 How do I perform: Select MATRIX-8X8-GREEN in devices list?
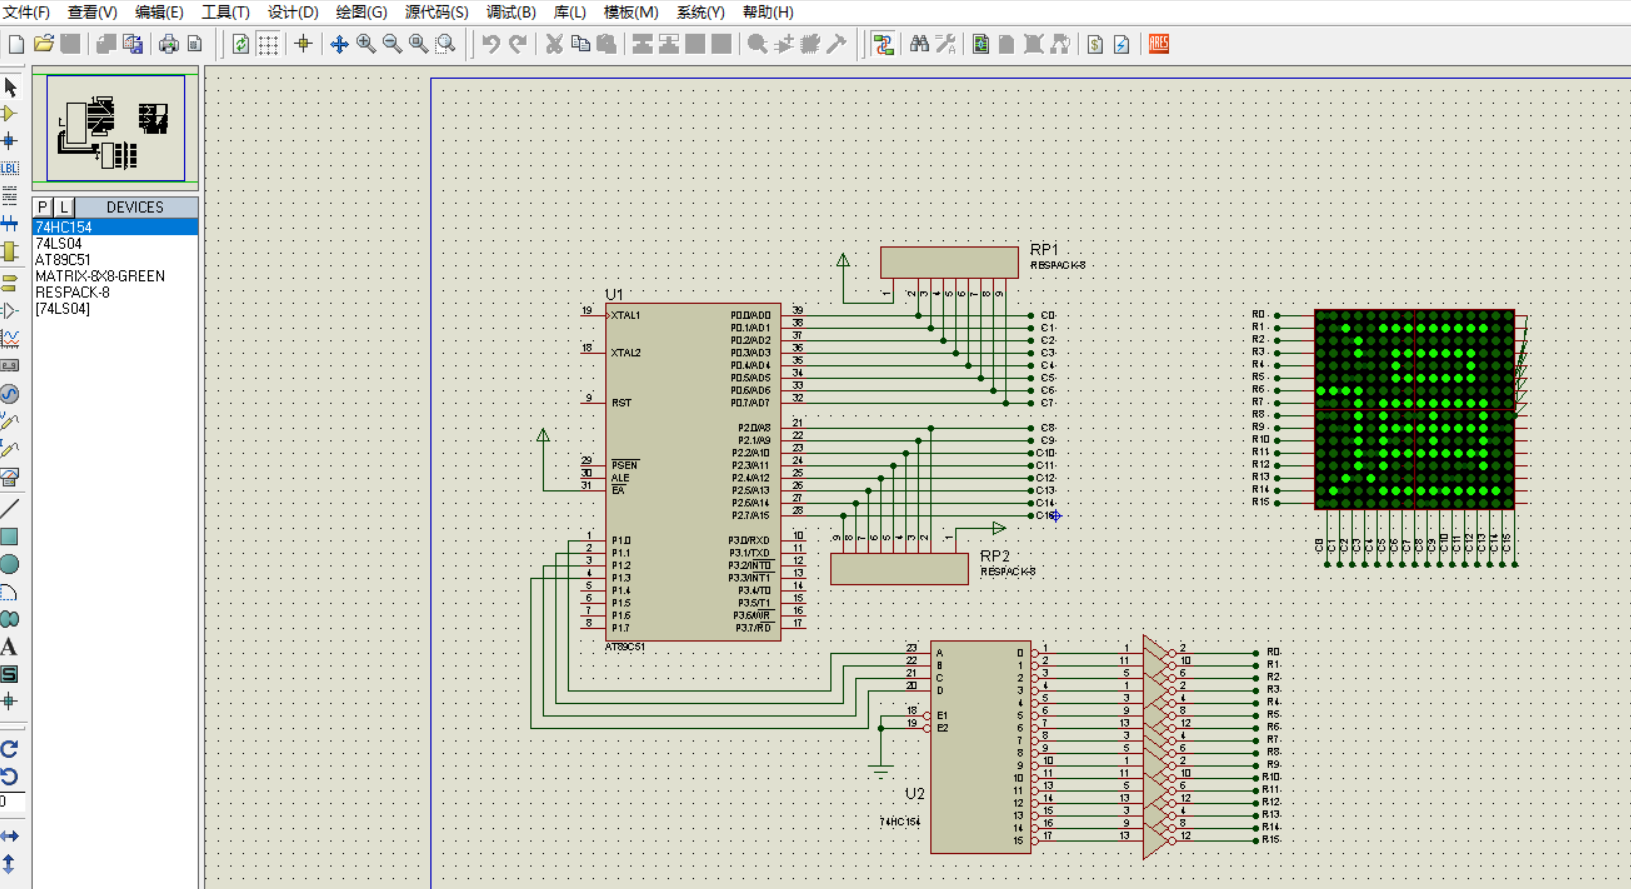click(x=100, y=276)
